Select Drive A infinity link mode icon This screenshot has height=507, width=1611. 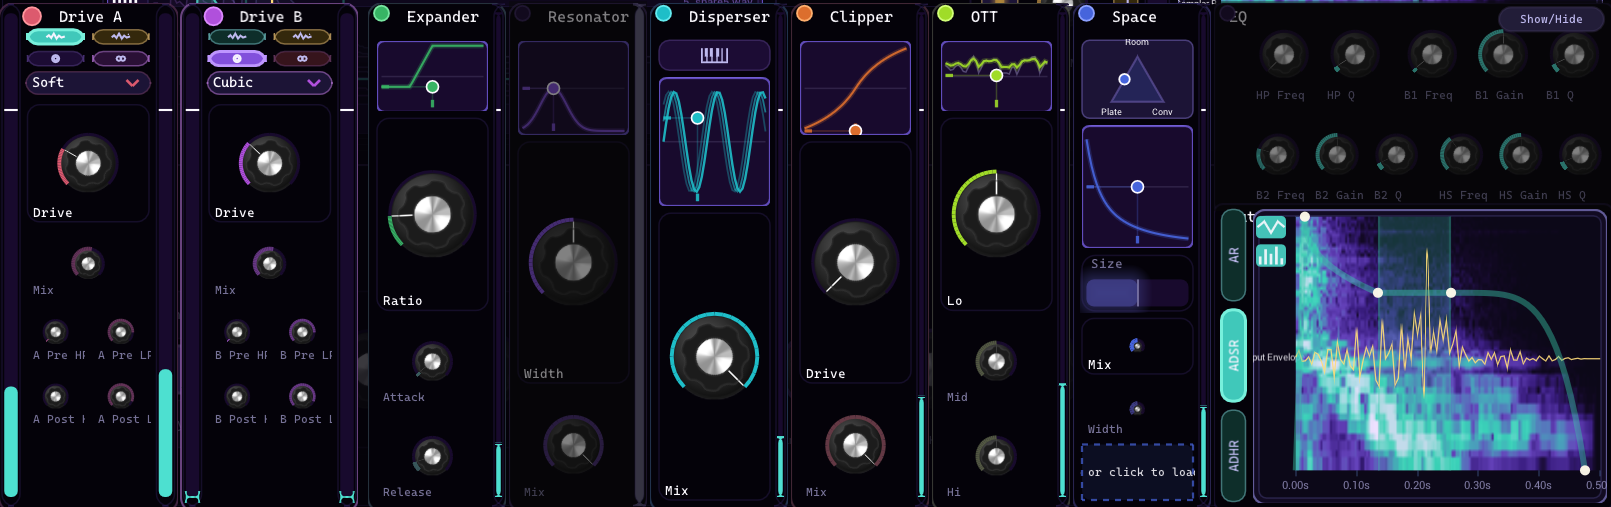[x=121, y=59]
